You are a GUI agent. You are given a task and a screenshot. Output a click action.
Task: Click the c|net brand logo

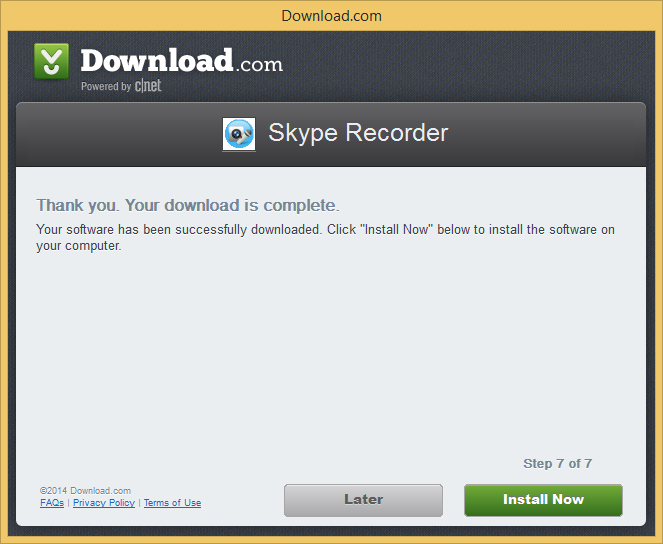pyautogui.click(x=148, y=86)
